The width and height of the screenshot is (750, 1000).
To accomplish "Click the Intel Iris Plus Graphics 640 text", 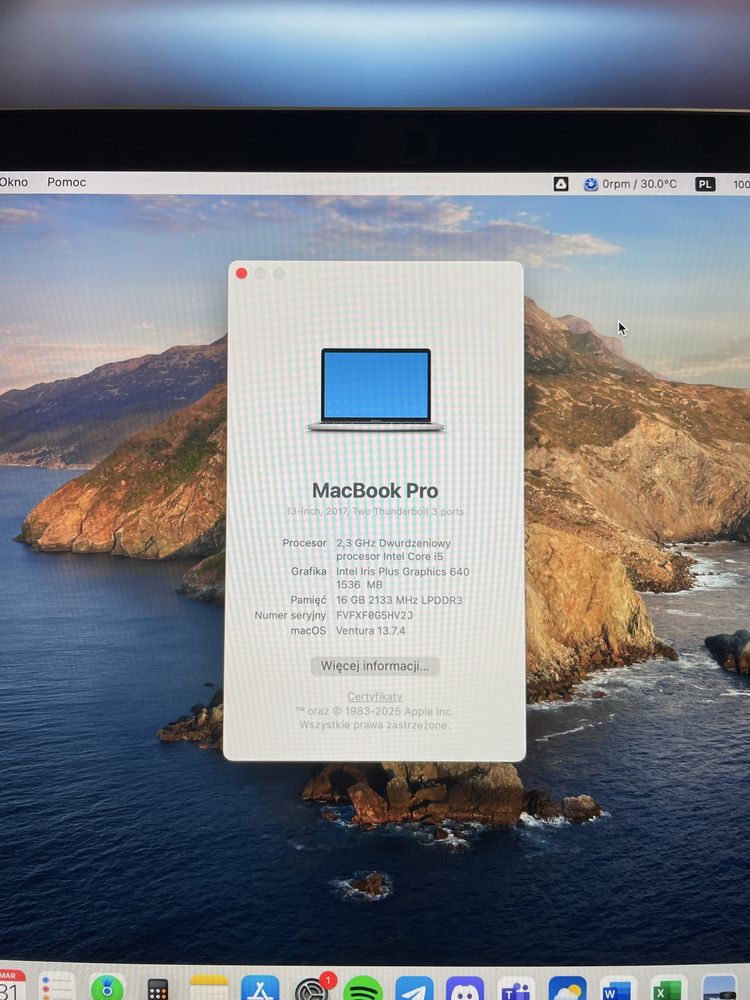I will point(402,571).
